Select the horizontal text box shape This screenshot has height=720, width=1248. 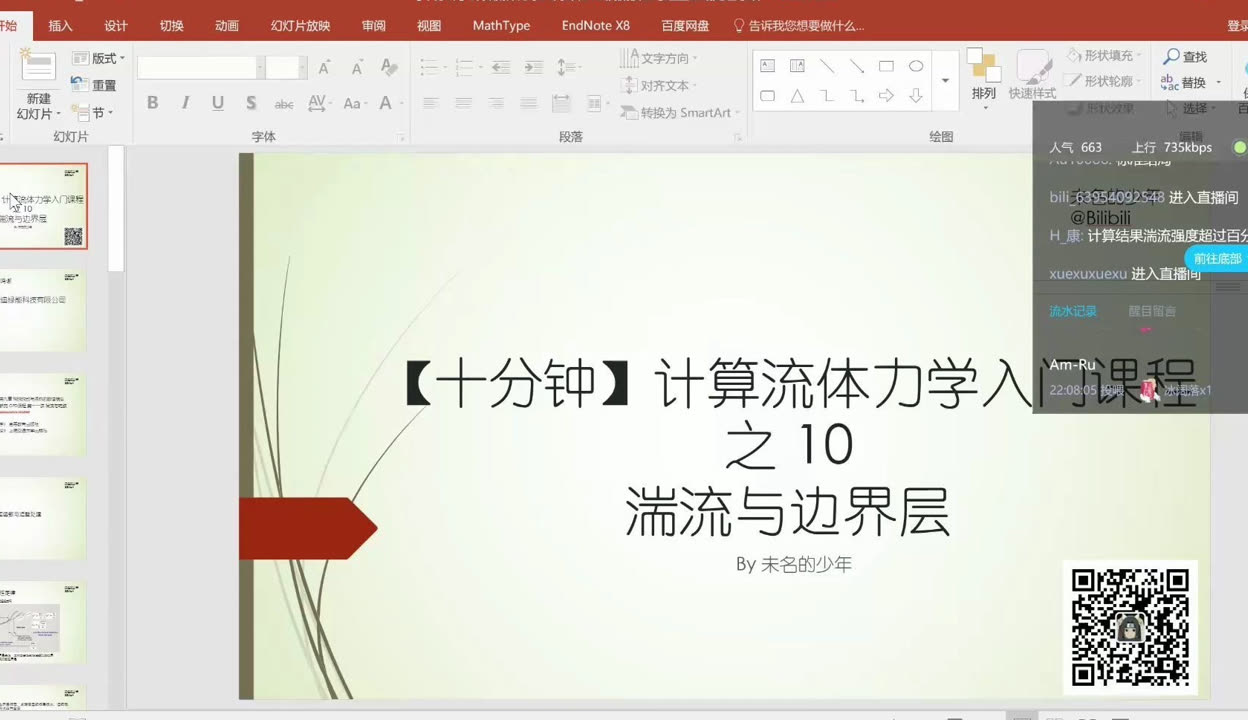[768, 66]
